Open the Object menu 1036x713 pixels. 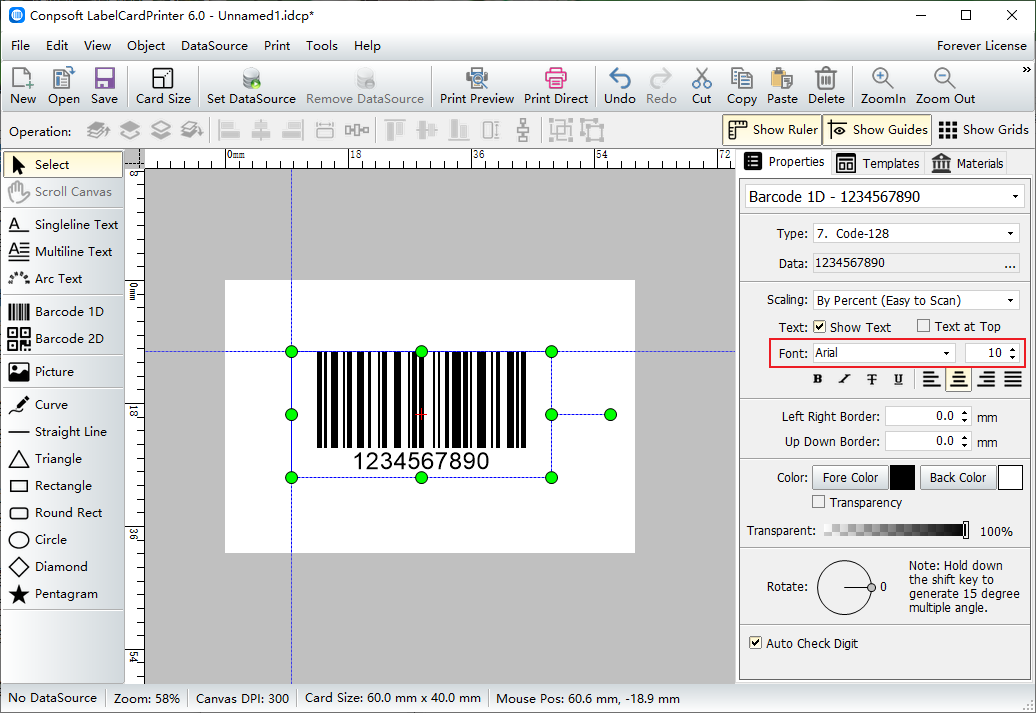click(x=146, y=46)
